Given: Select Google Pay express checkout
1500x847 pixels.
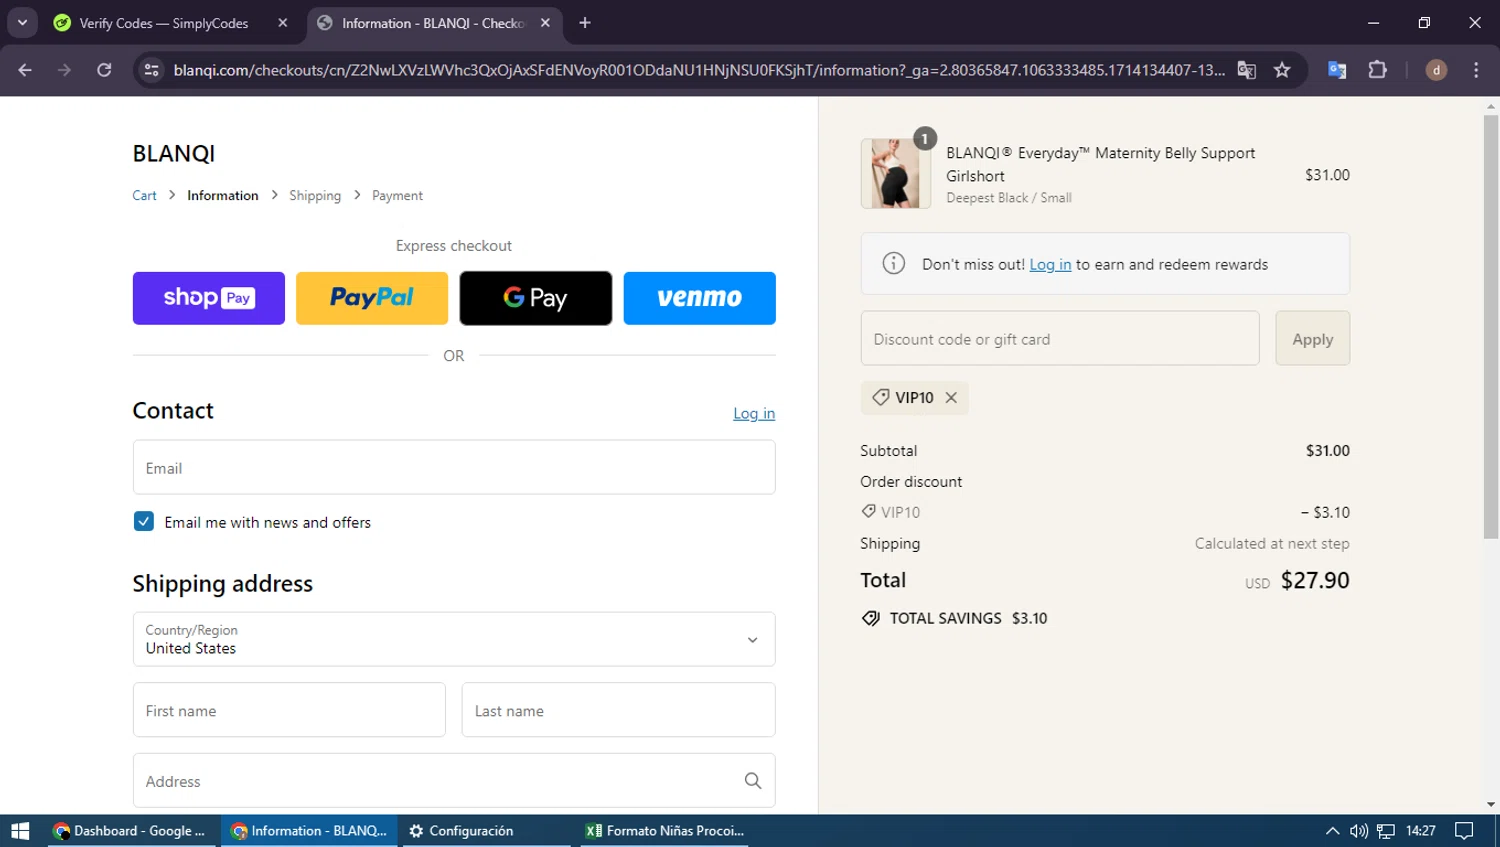Looking at the screenshot, I should (x=536, y=298).
